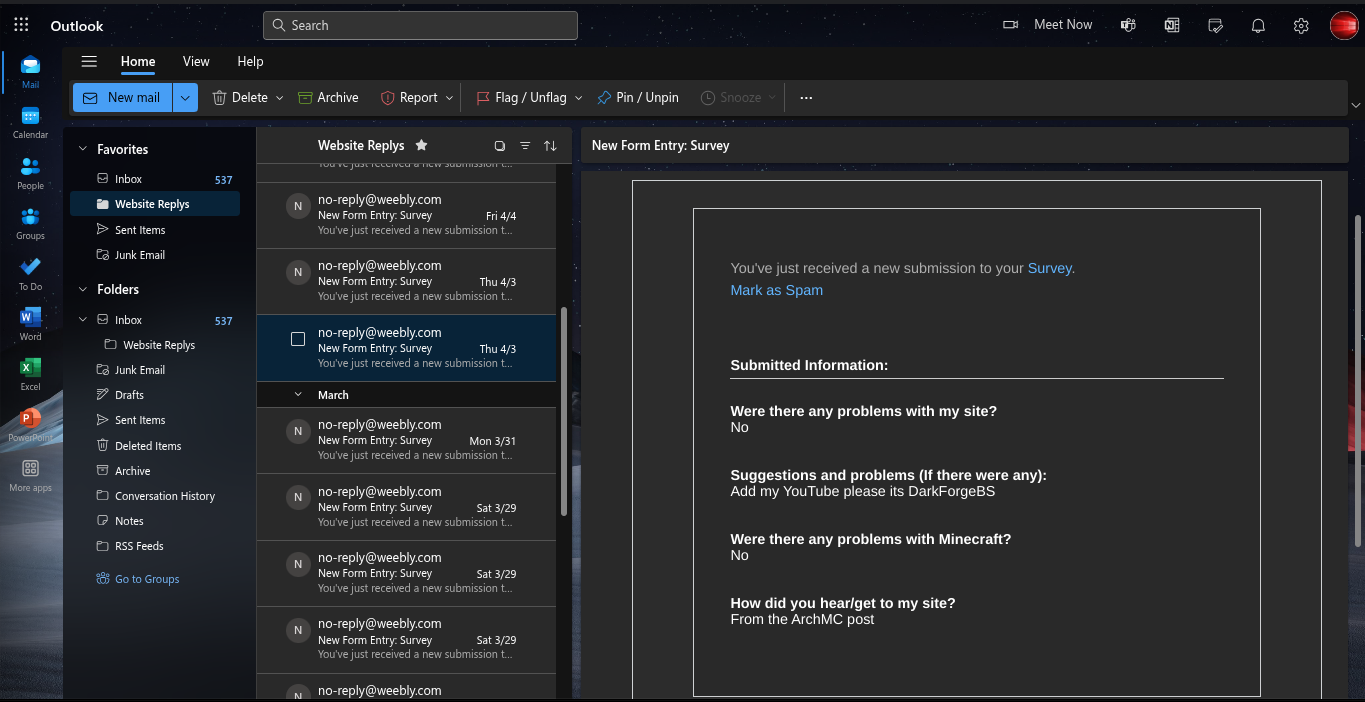Expand the New mail dropdown arrow
This screenshot has height=702, width=1365.
coord(185,97)
